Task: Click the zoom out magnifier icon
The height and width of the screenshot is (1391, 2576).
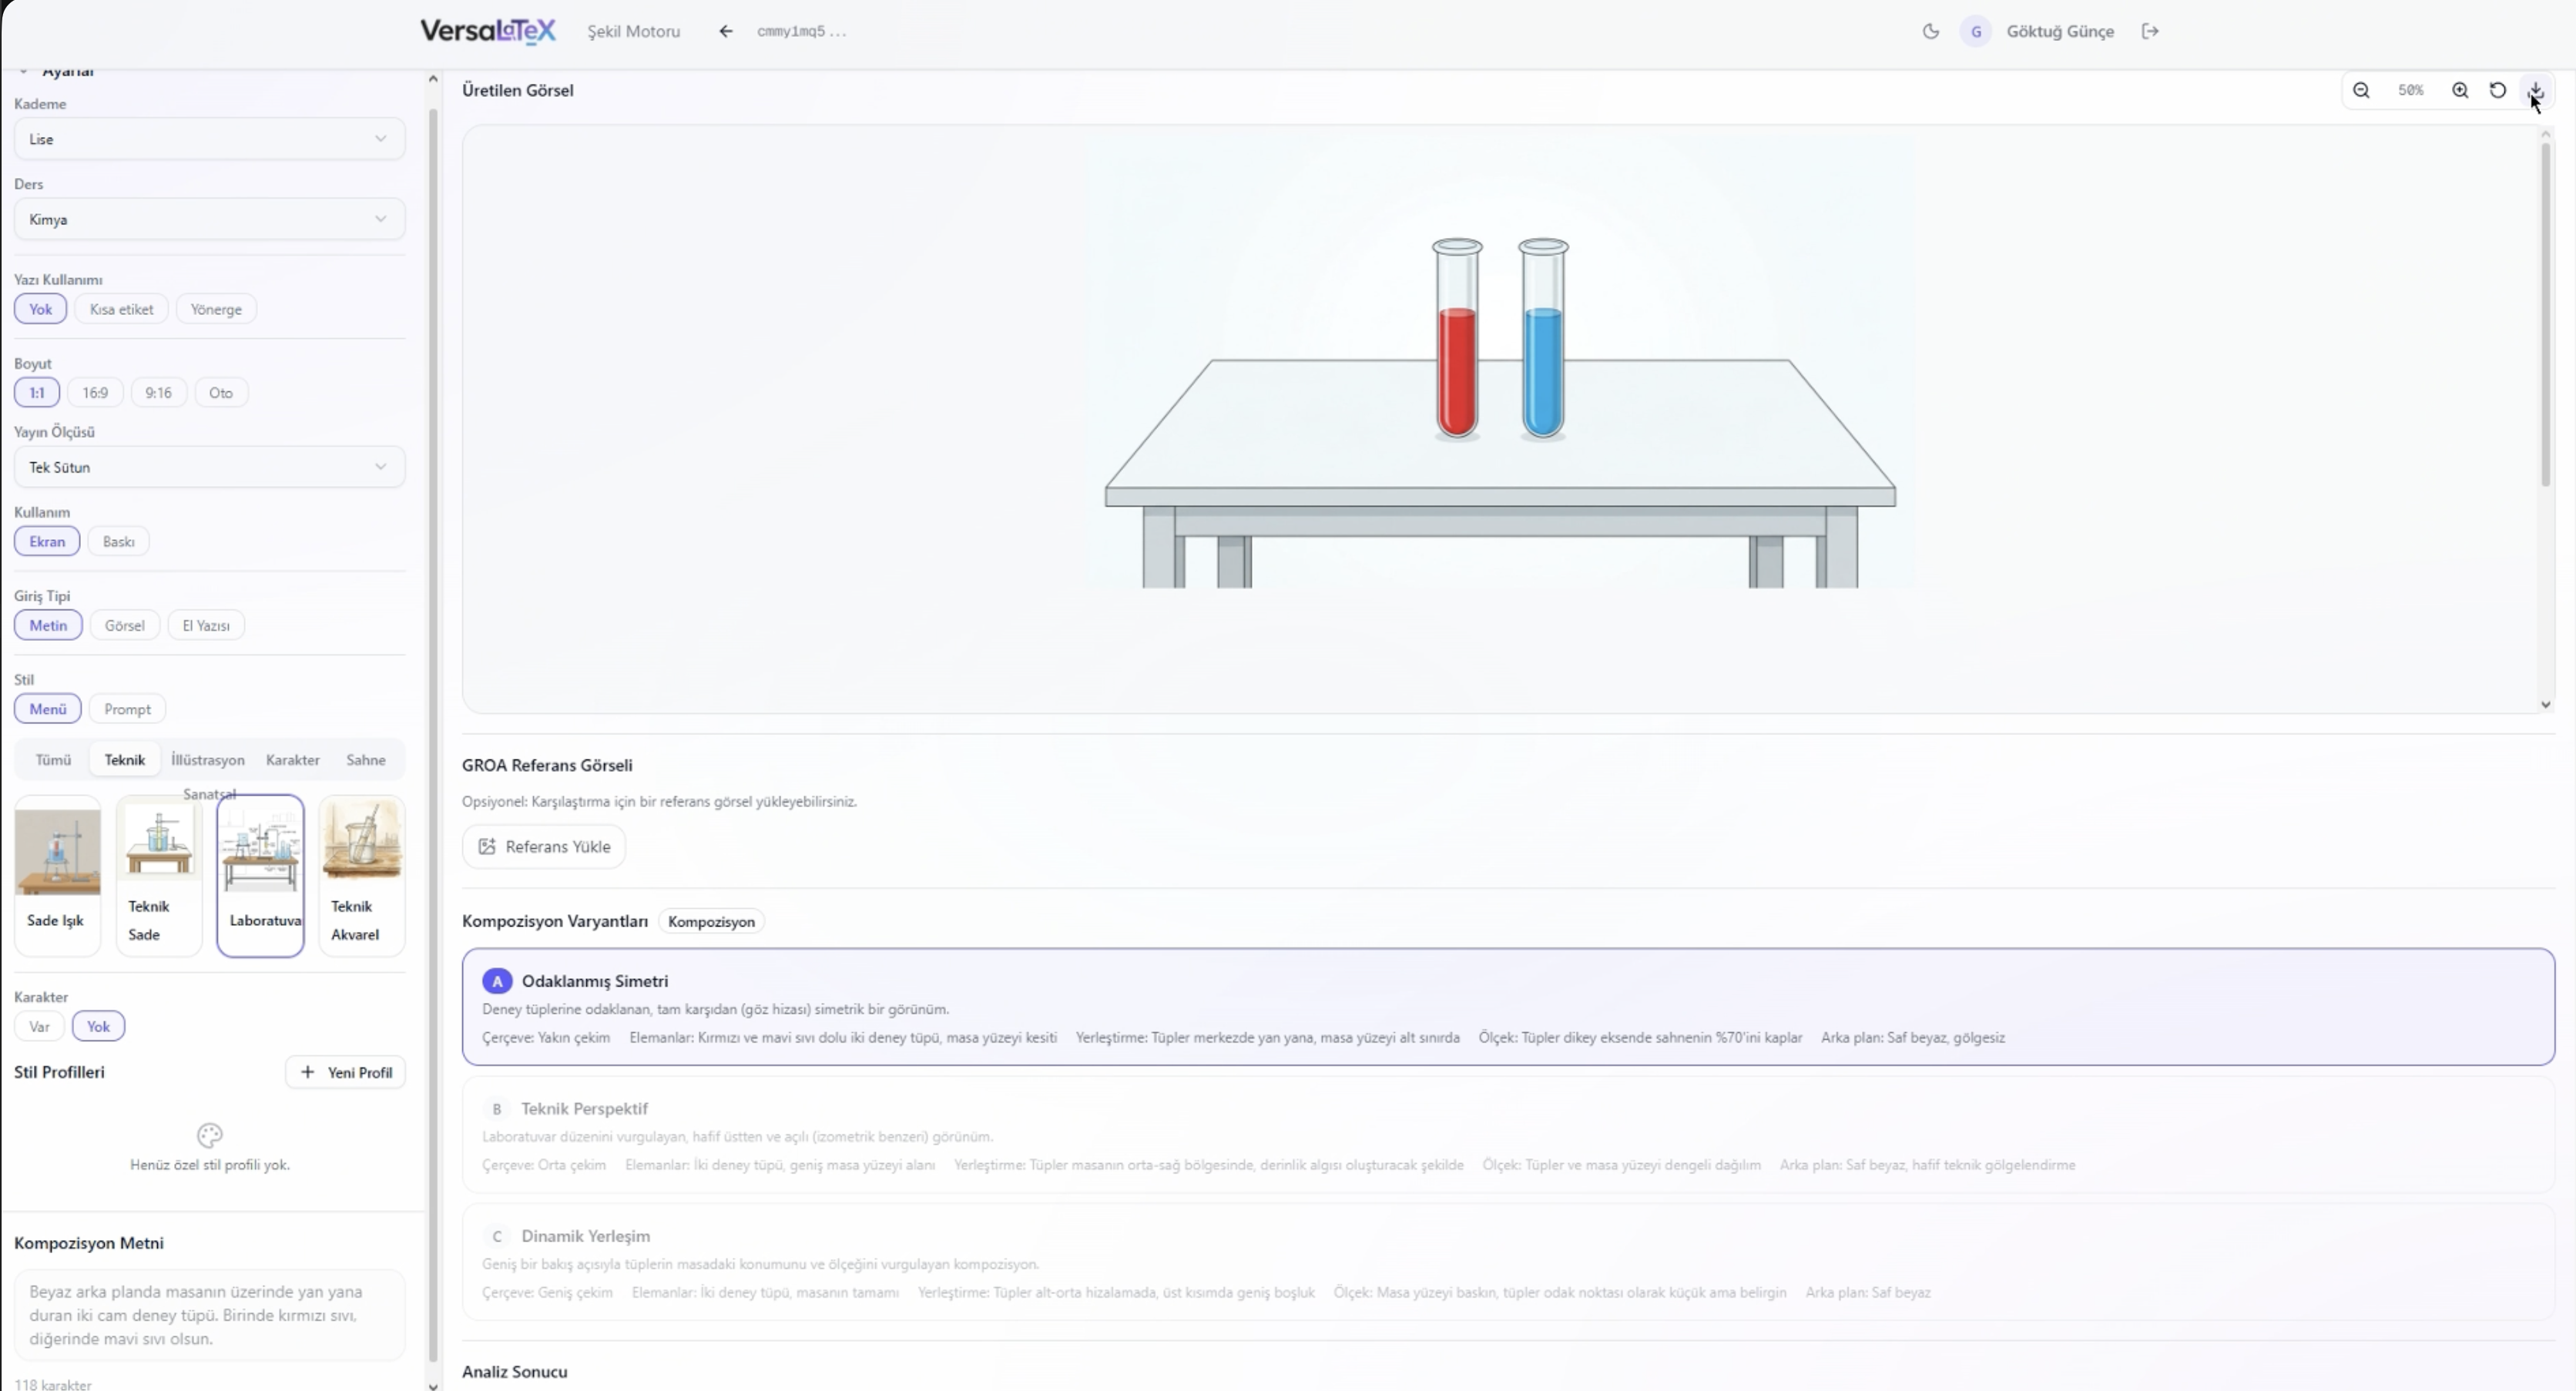Action: click(2361, 90)
